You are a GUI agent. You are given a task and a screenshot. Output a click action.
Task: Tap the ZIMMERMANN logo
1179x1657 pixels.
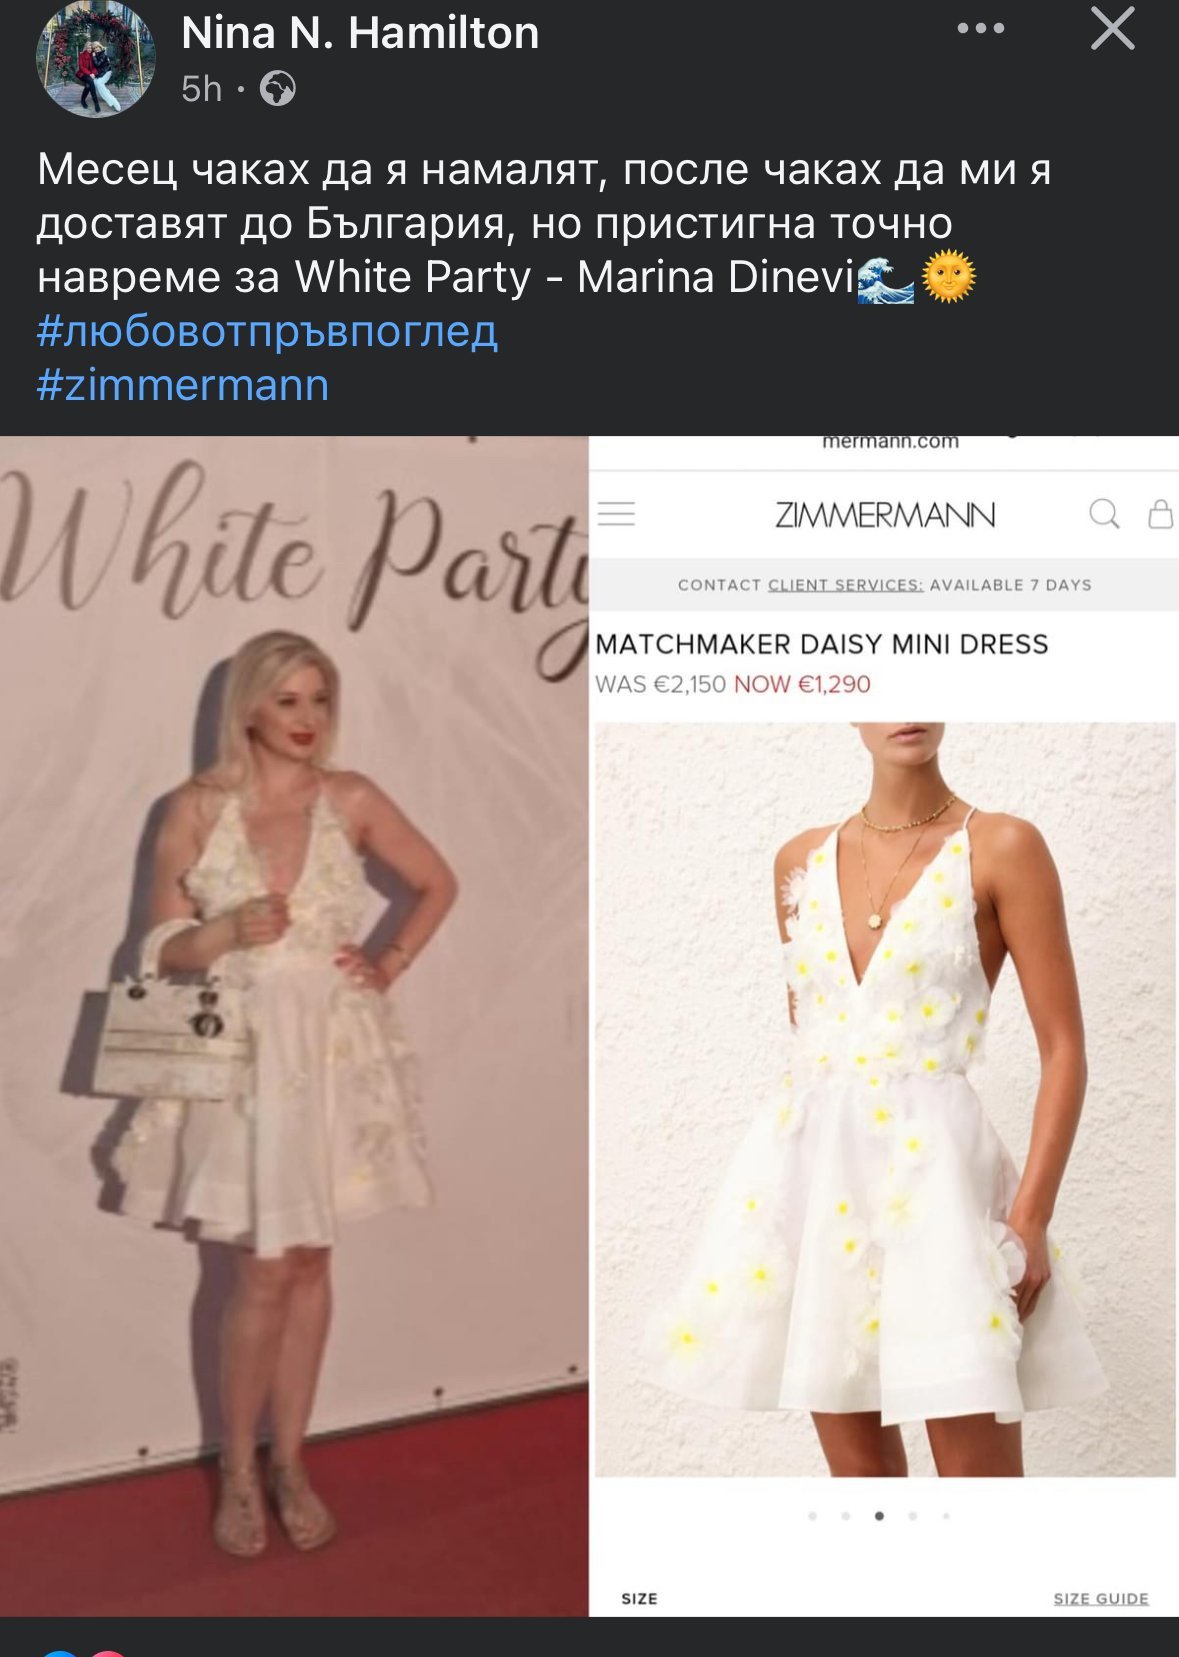(x=885, y=515)
